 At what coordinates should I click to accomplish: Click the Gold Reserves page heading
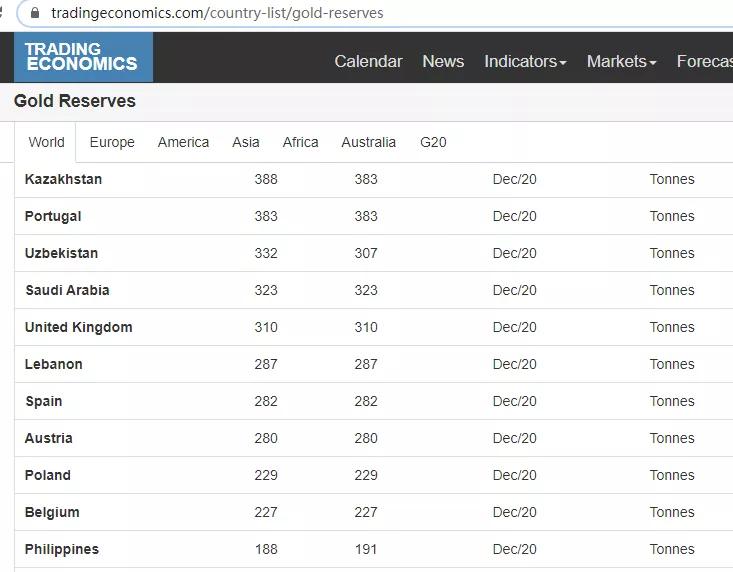point(75,101)
